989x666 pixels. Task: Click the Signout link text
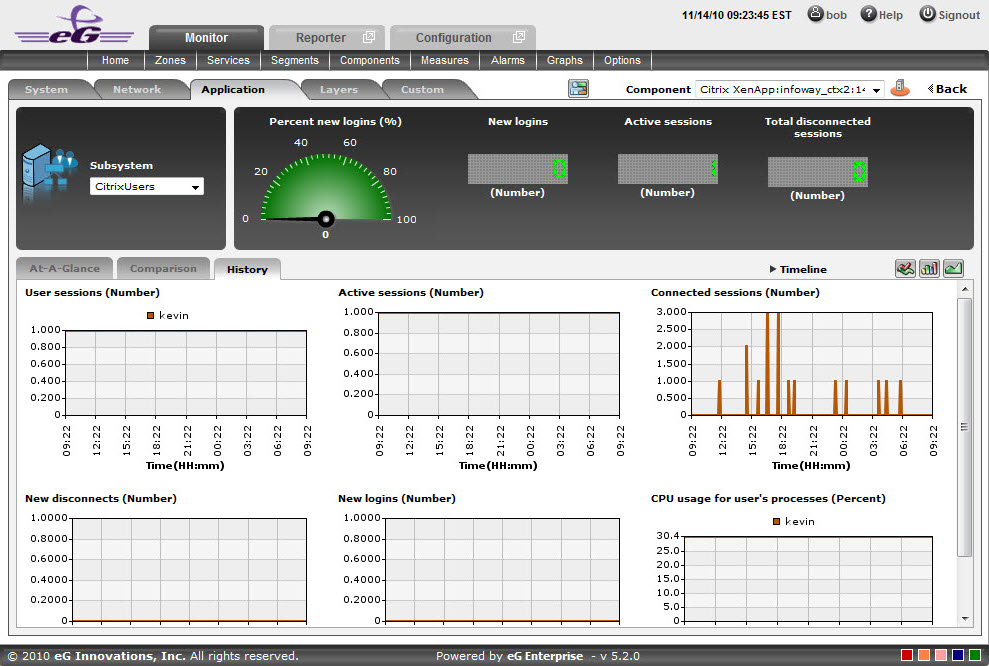(x=959, y=15)
